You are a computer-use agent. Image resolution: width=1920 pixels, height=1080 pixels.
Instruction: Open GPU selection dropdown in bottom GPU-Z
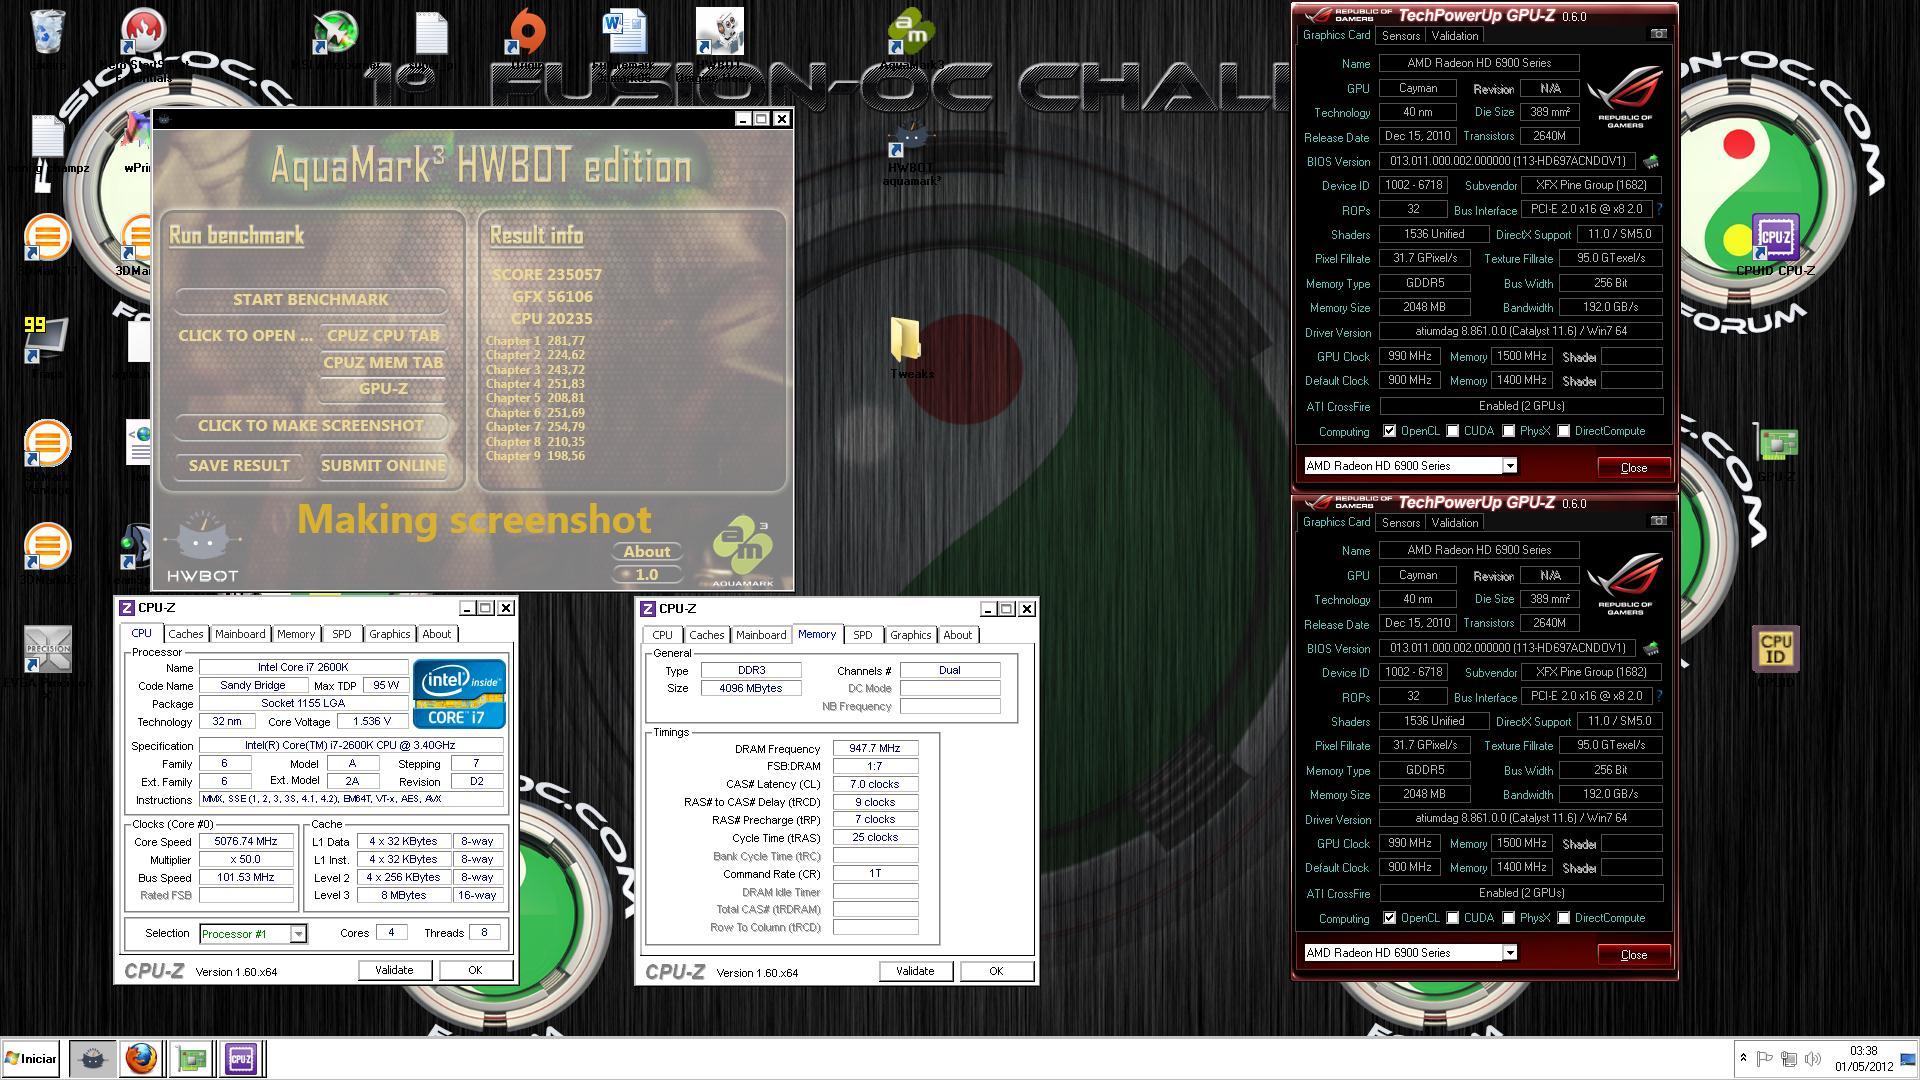(1410, 953)
